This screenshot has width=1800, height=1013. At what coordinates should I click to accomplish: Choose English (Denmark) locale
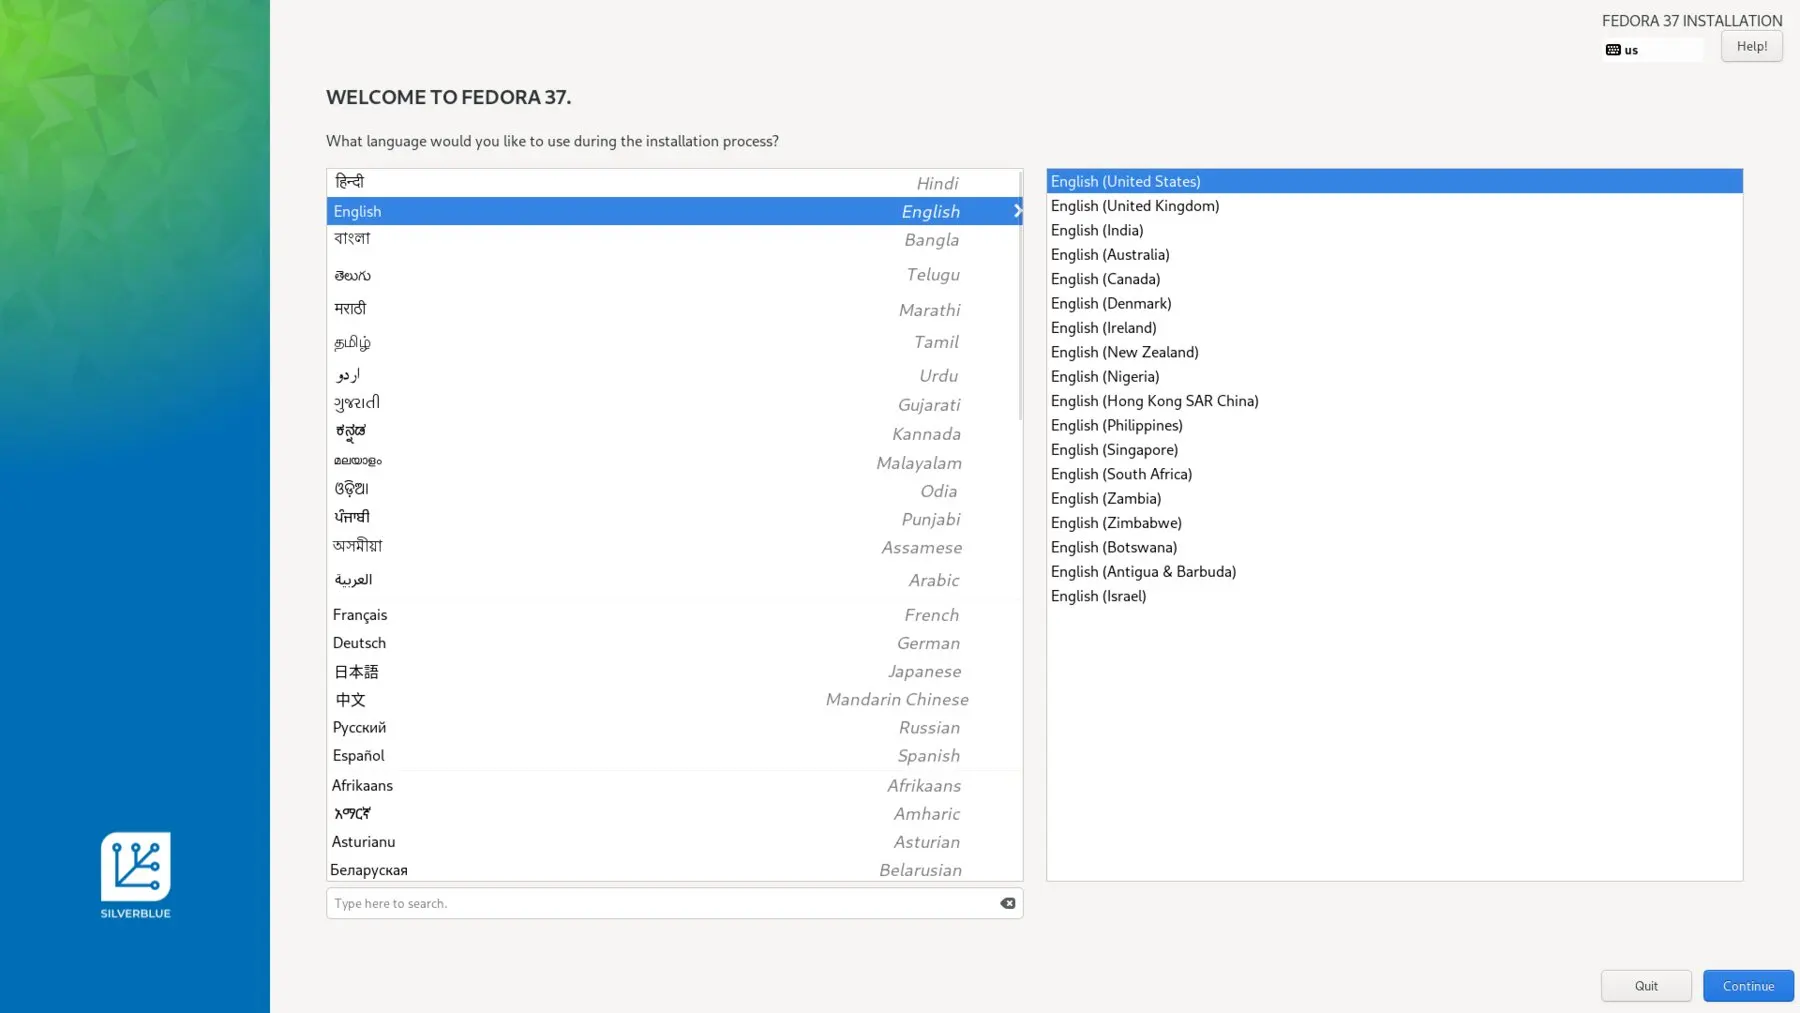1394,303
